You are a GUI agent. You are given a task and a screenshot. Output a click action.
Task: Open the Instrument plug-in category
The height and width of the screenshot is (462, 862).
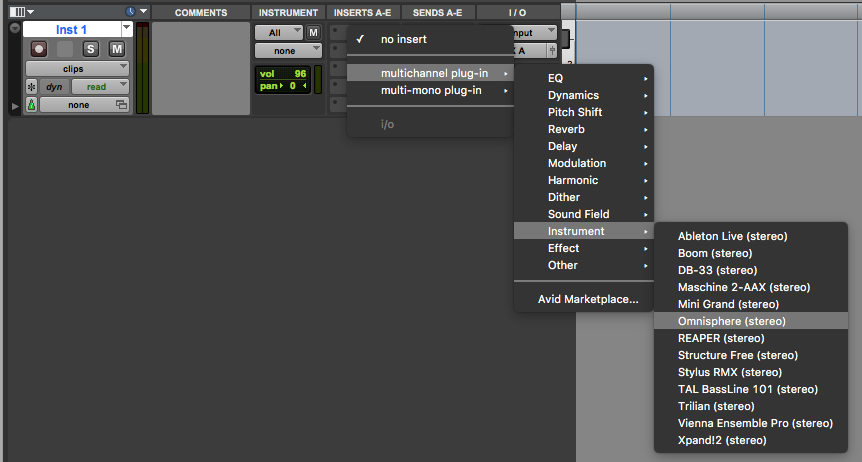pyautogui.click(x=584, y=232)
